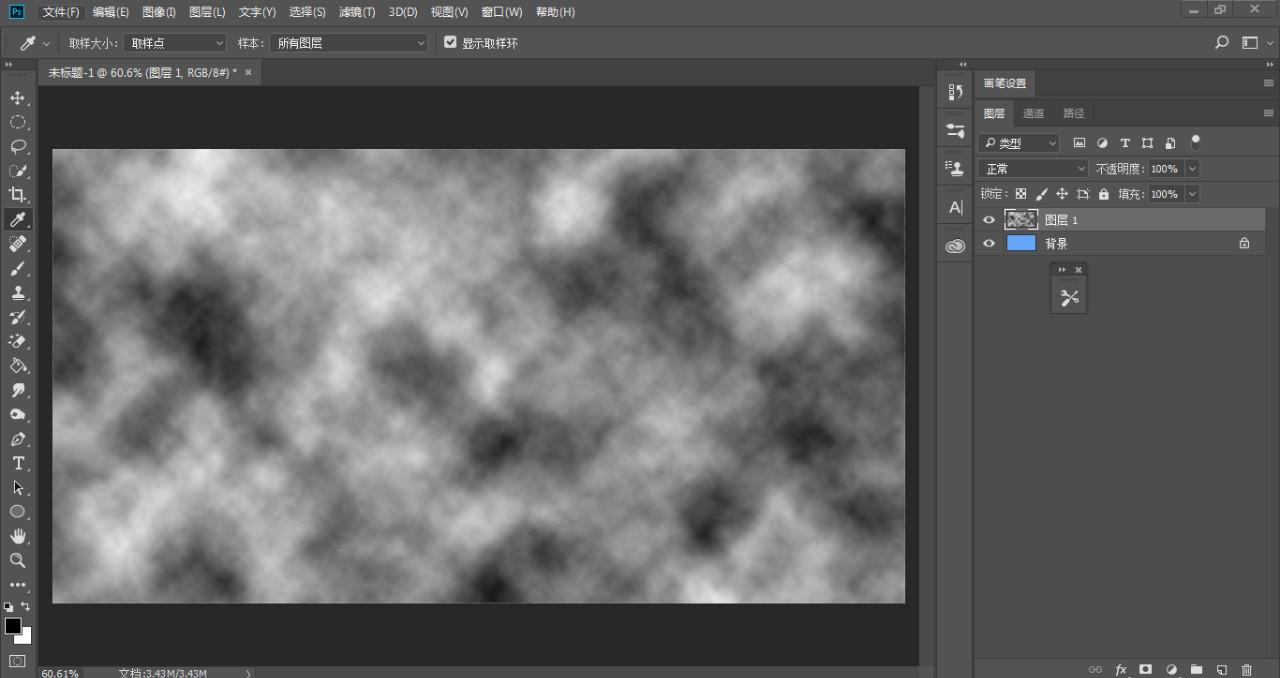Open the blend mode 正常 dropdown

pos(1033,169)
